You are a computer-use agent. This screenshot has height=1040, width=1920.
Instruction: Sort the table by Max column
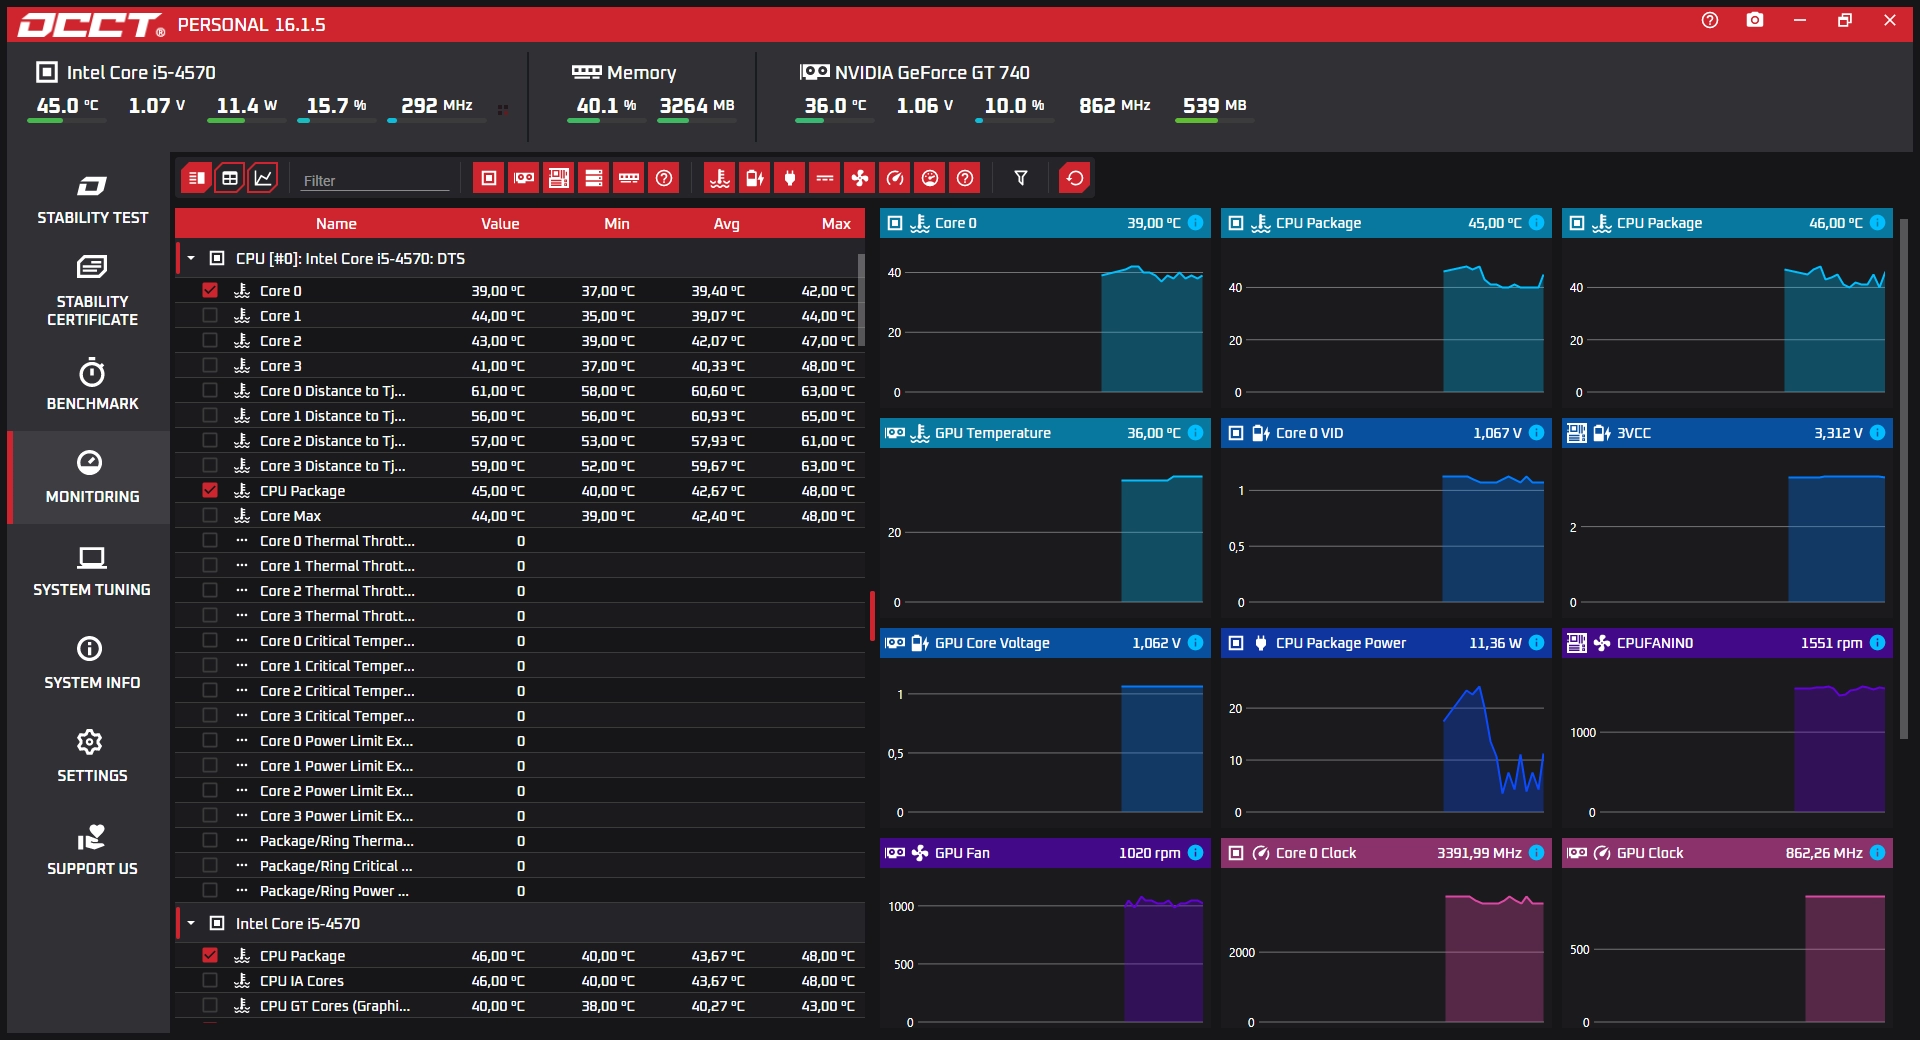tap(835, 224)
